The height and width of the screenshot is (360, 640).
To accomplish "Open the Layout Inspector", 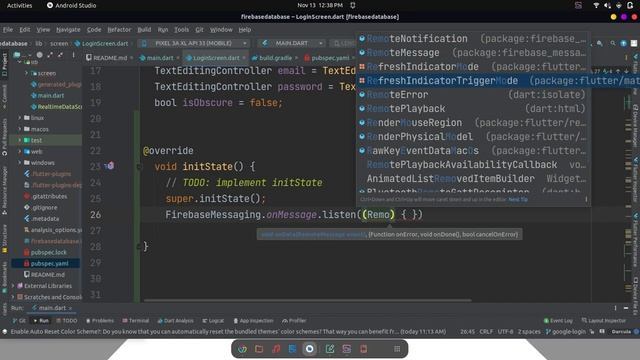I will (x=604, y=321).
